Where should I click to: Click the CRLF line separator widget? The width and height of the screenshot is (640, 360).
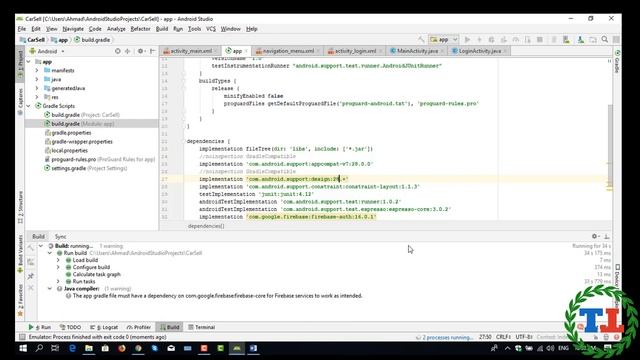pyautogui.click(x=503, y=337)
